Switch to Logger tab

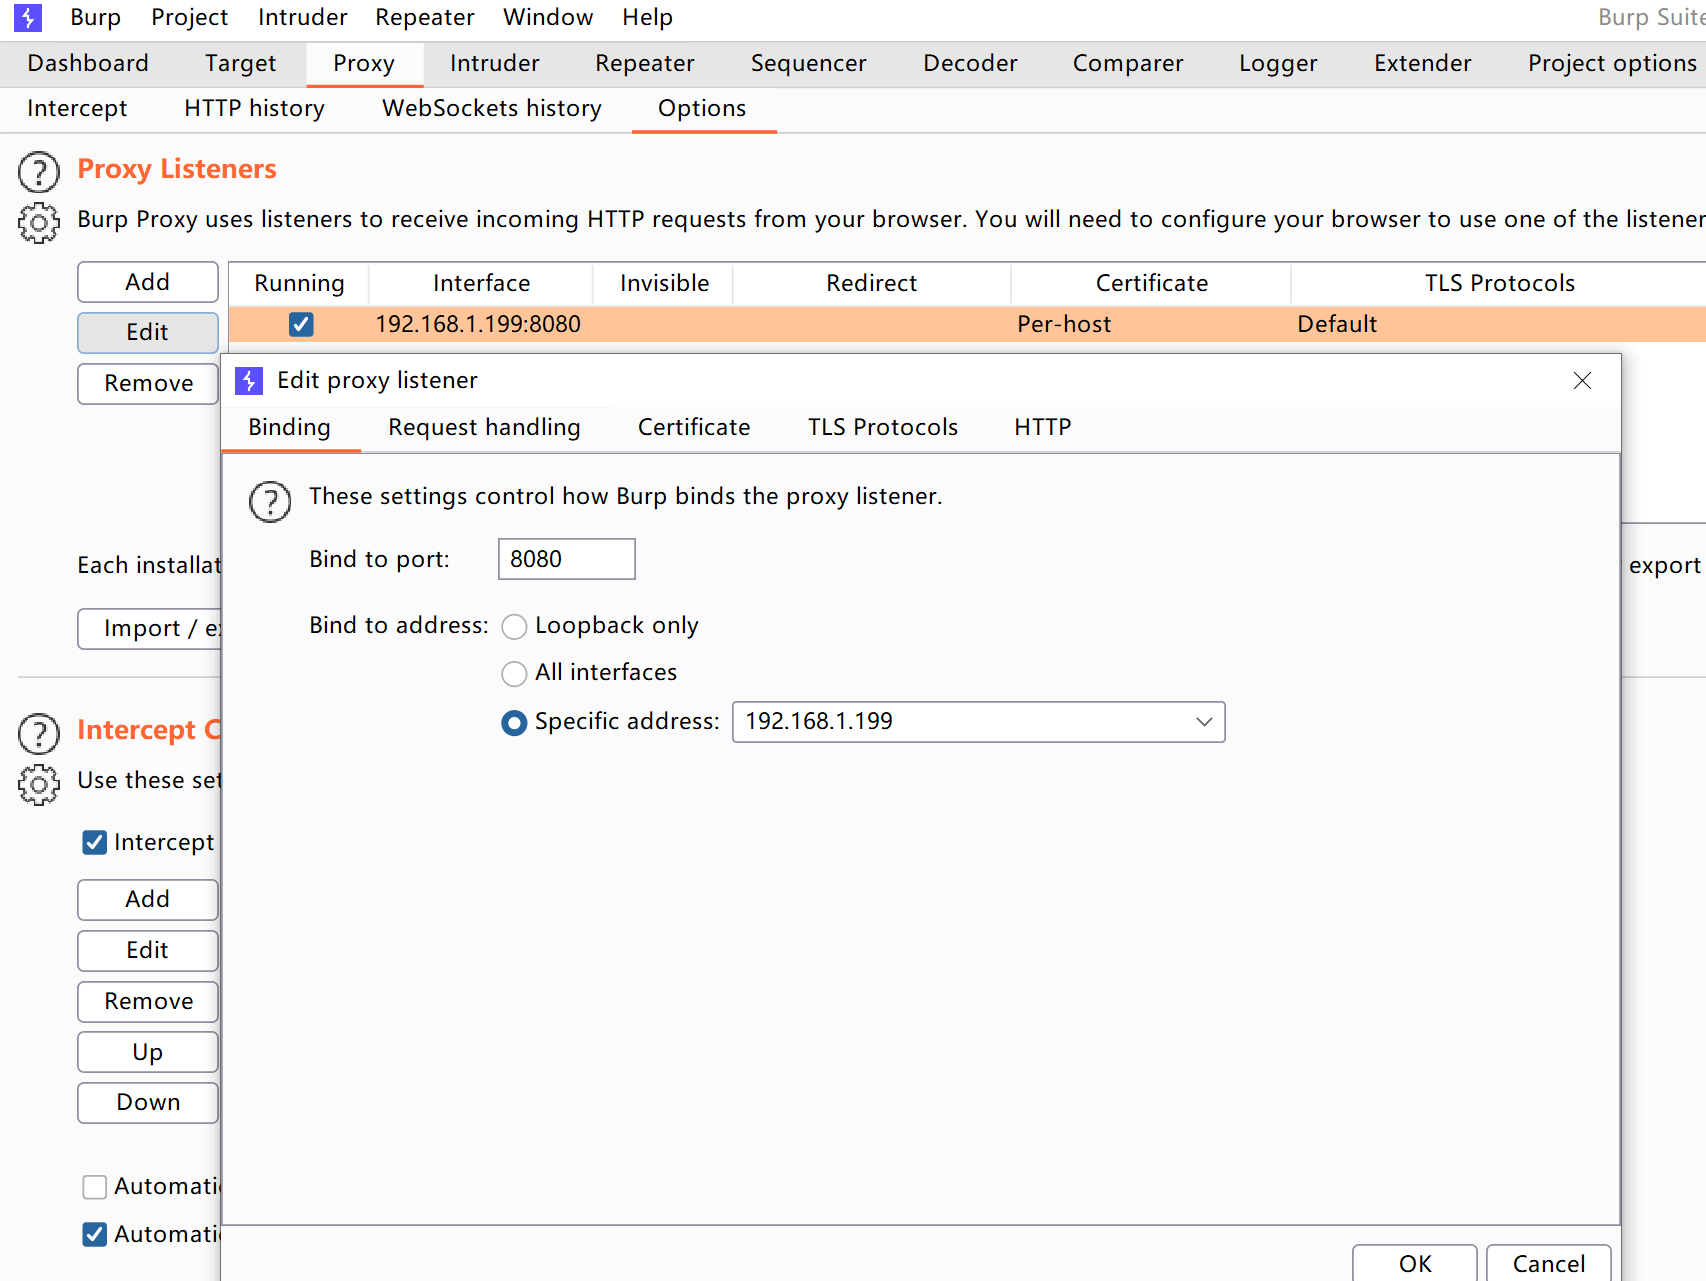tap(1278, 63)
